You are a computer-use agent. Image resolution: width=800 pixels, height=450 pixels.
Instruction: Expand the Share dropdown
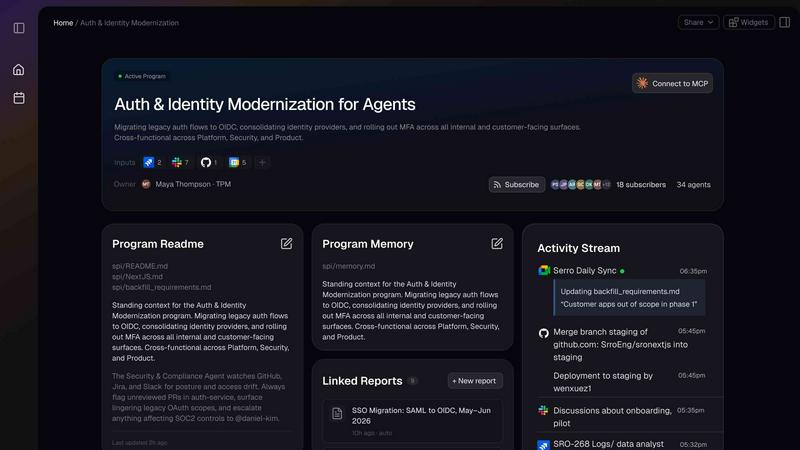(x=698, y=22)
